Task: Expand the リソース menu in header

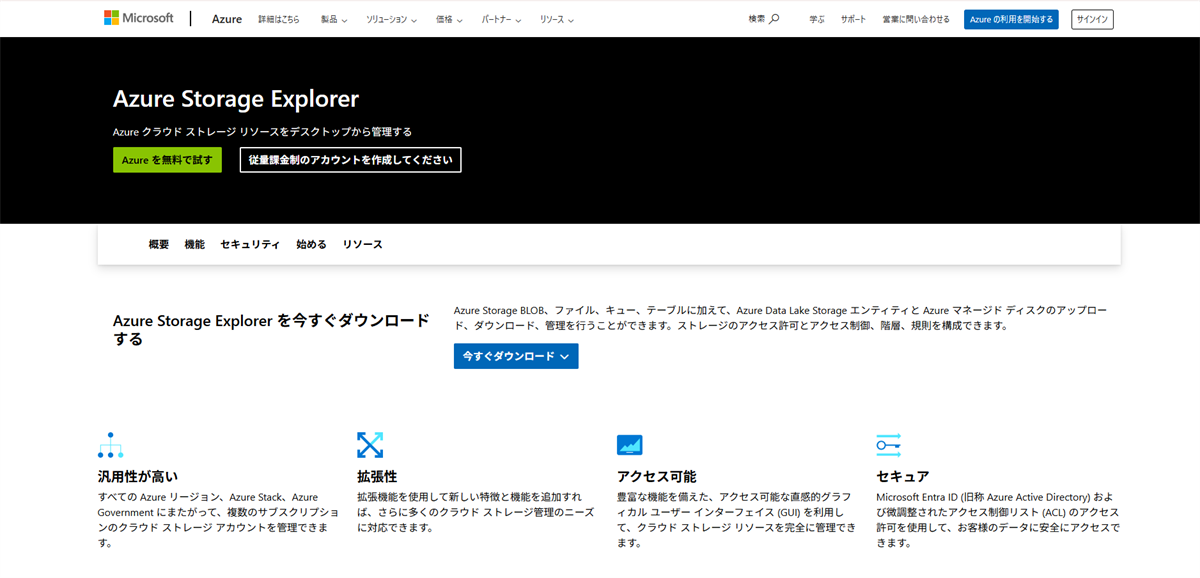Action: (557, 19)
